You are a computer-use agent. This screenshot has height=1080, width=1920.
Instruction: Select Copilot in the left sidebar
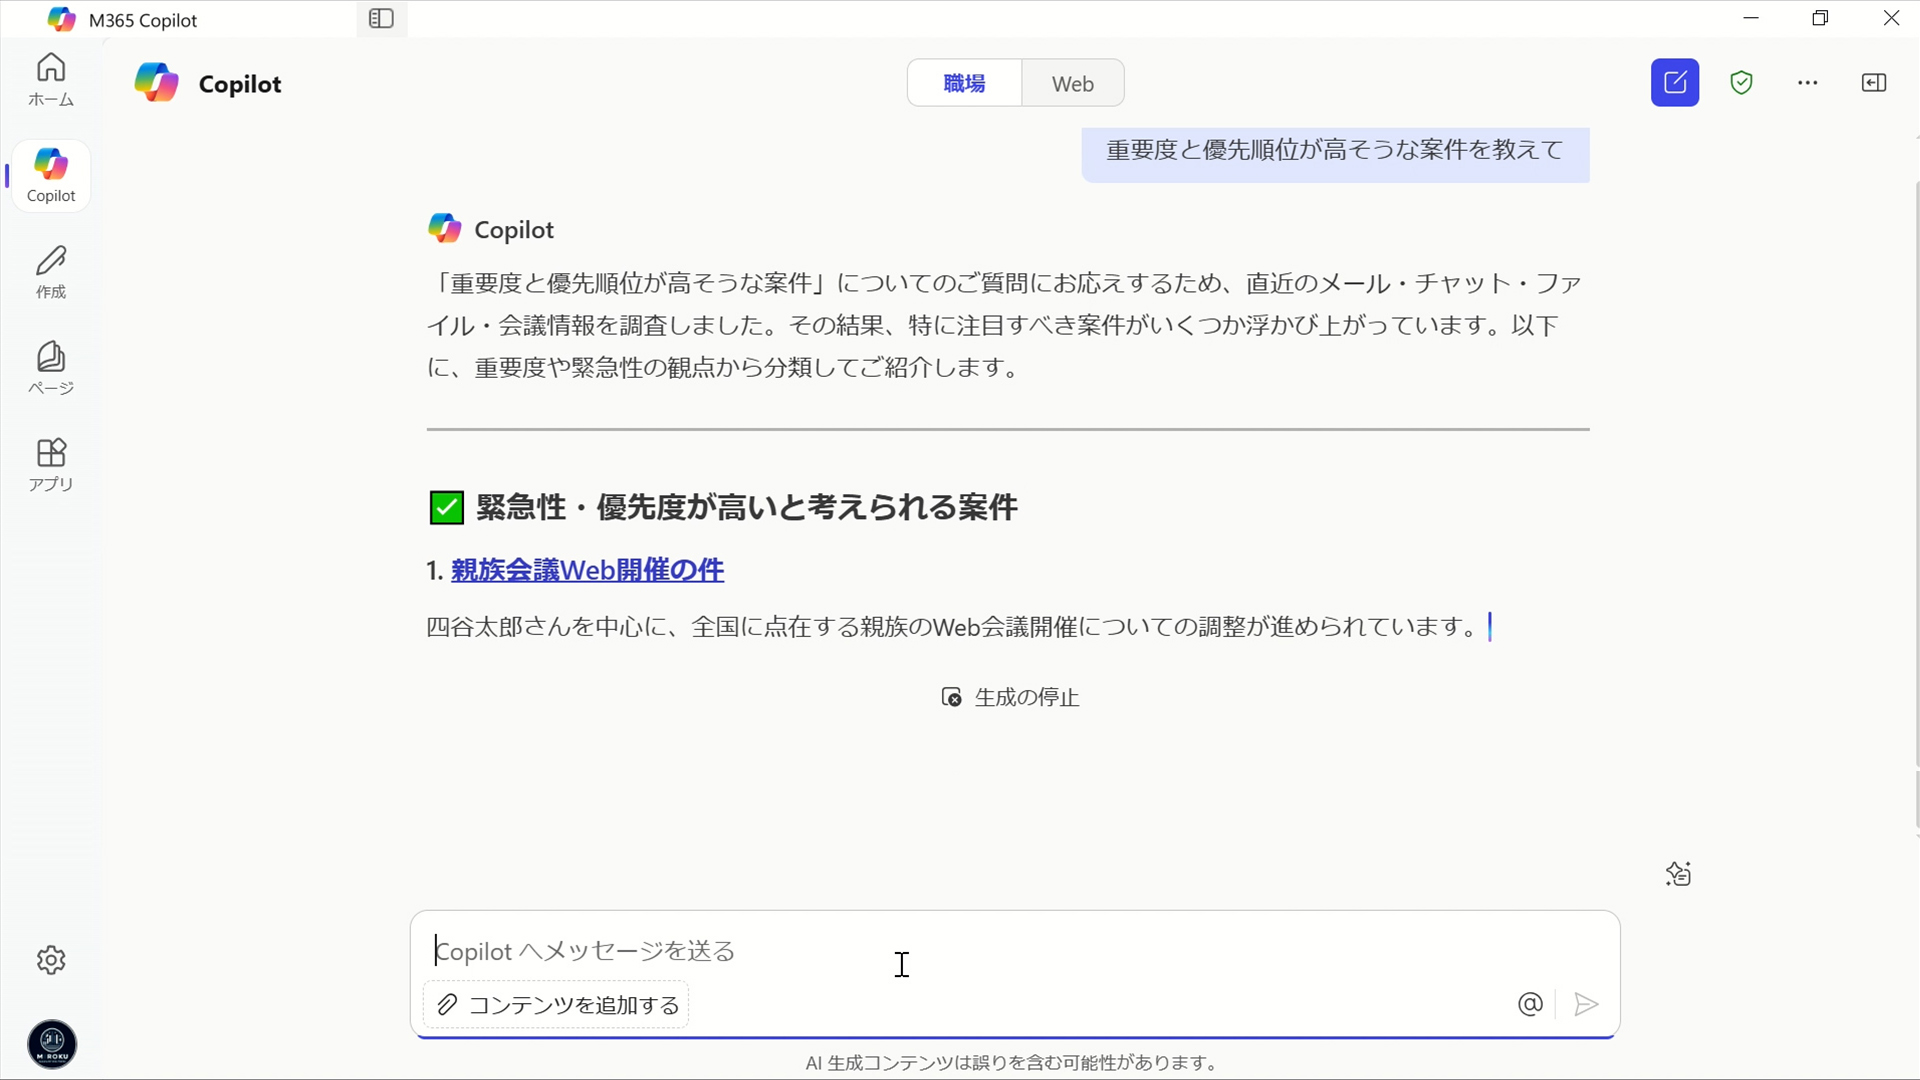(x=51, y=176)
